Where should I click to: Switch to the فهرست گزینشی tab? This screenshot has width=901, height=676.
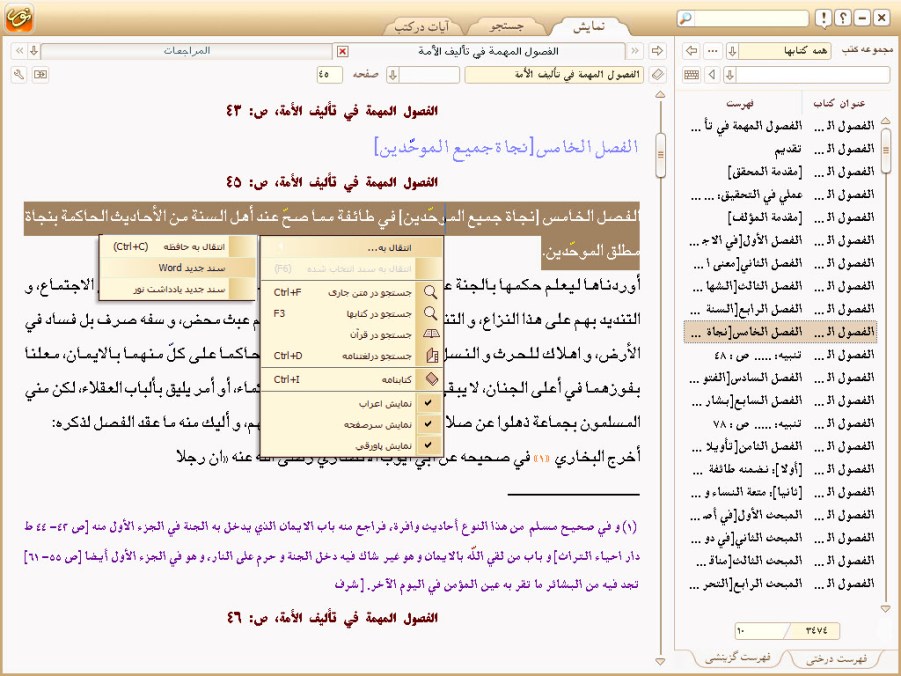(x=738, y=657)
